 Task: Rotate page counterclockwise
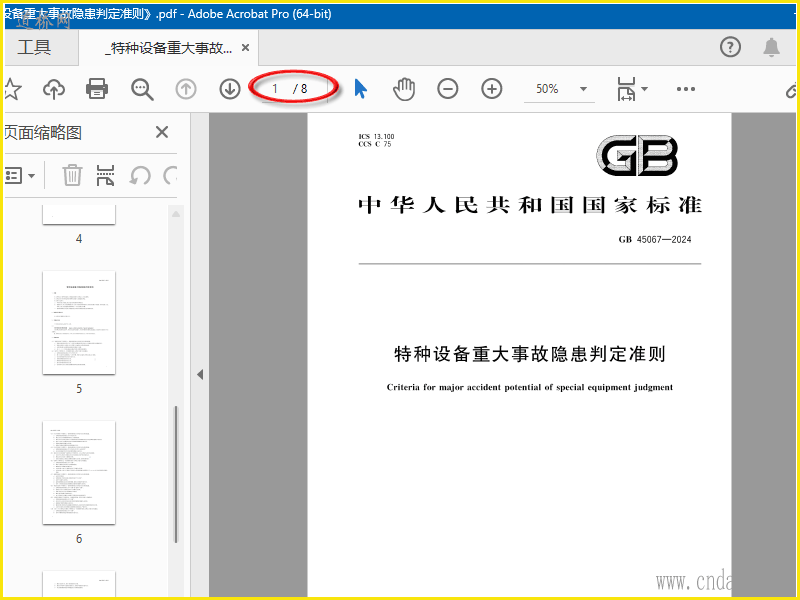coord(140,176)
